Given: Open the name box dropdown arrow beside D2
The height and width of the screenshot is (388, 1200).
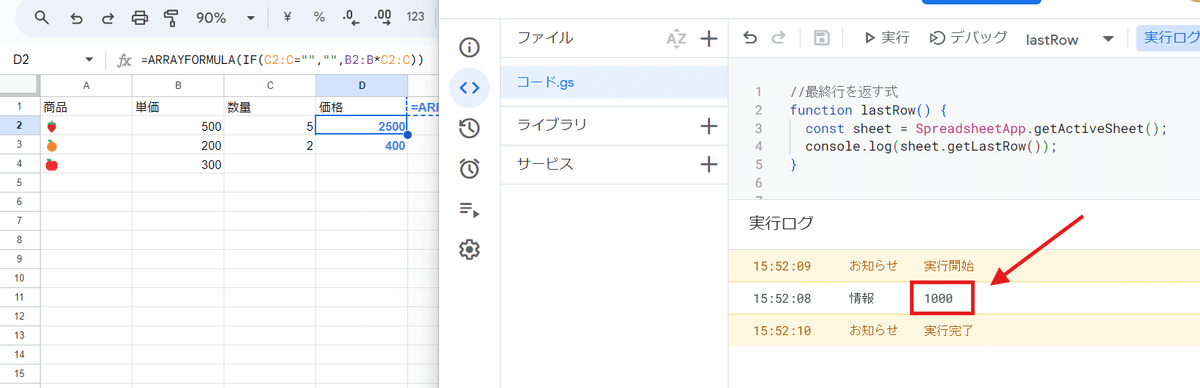Looking at the screenshot, I should [x=89, y=60].
